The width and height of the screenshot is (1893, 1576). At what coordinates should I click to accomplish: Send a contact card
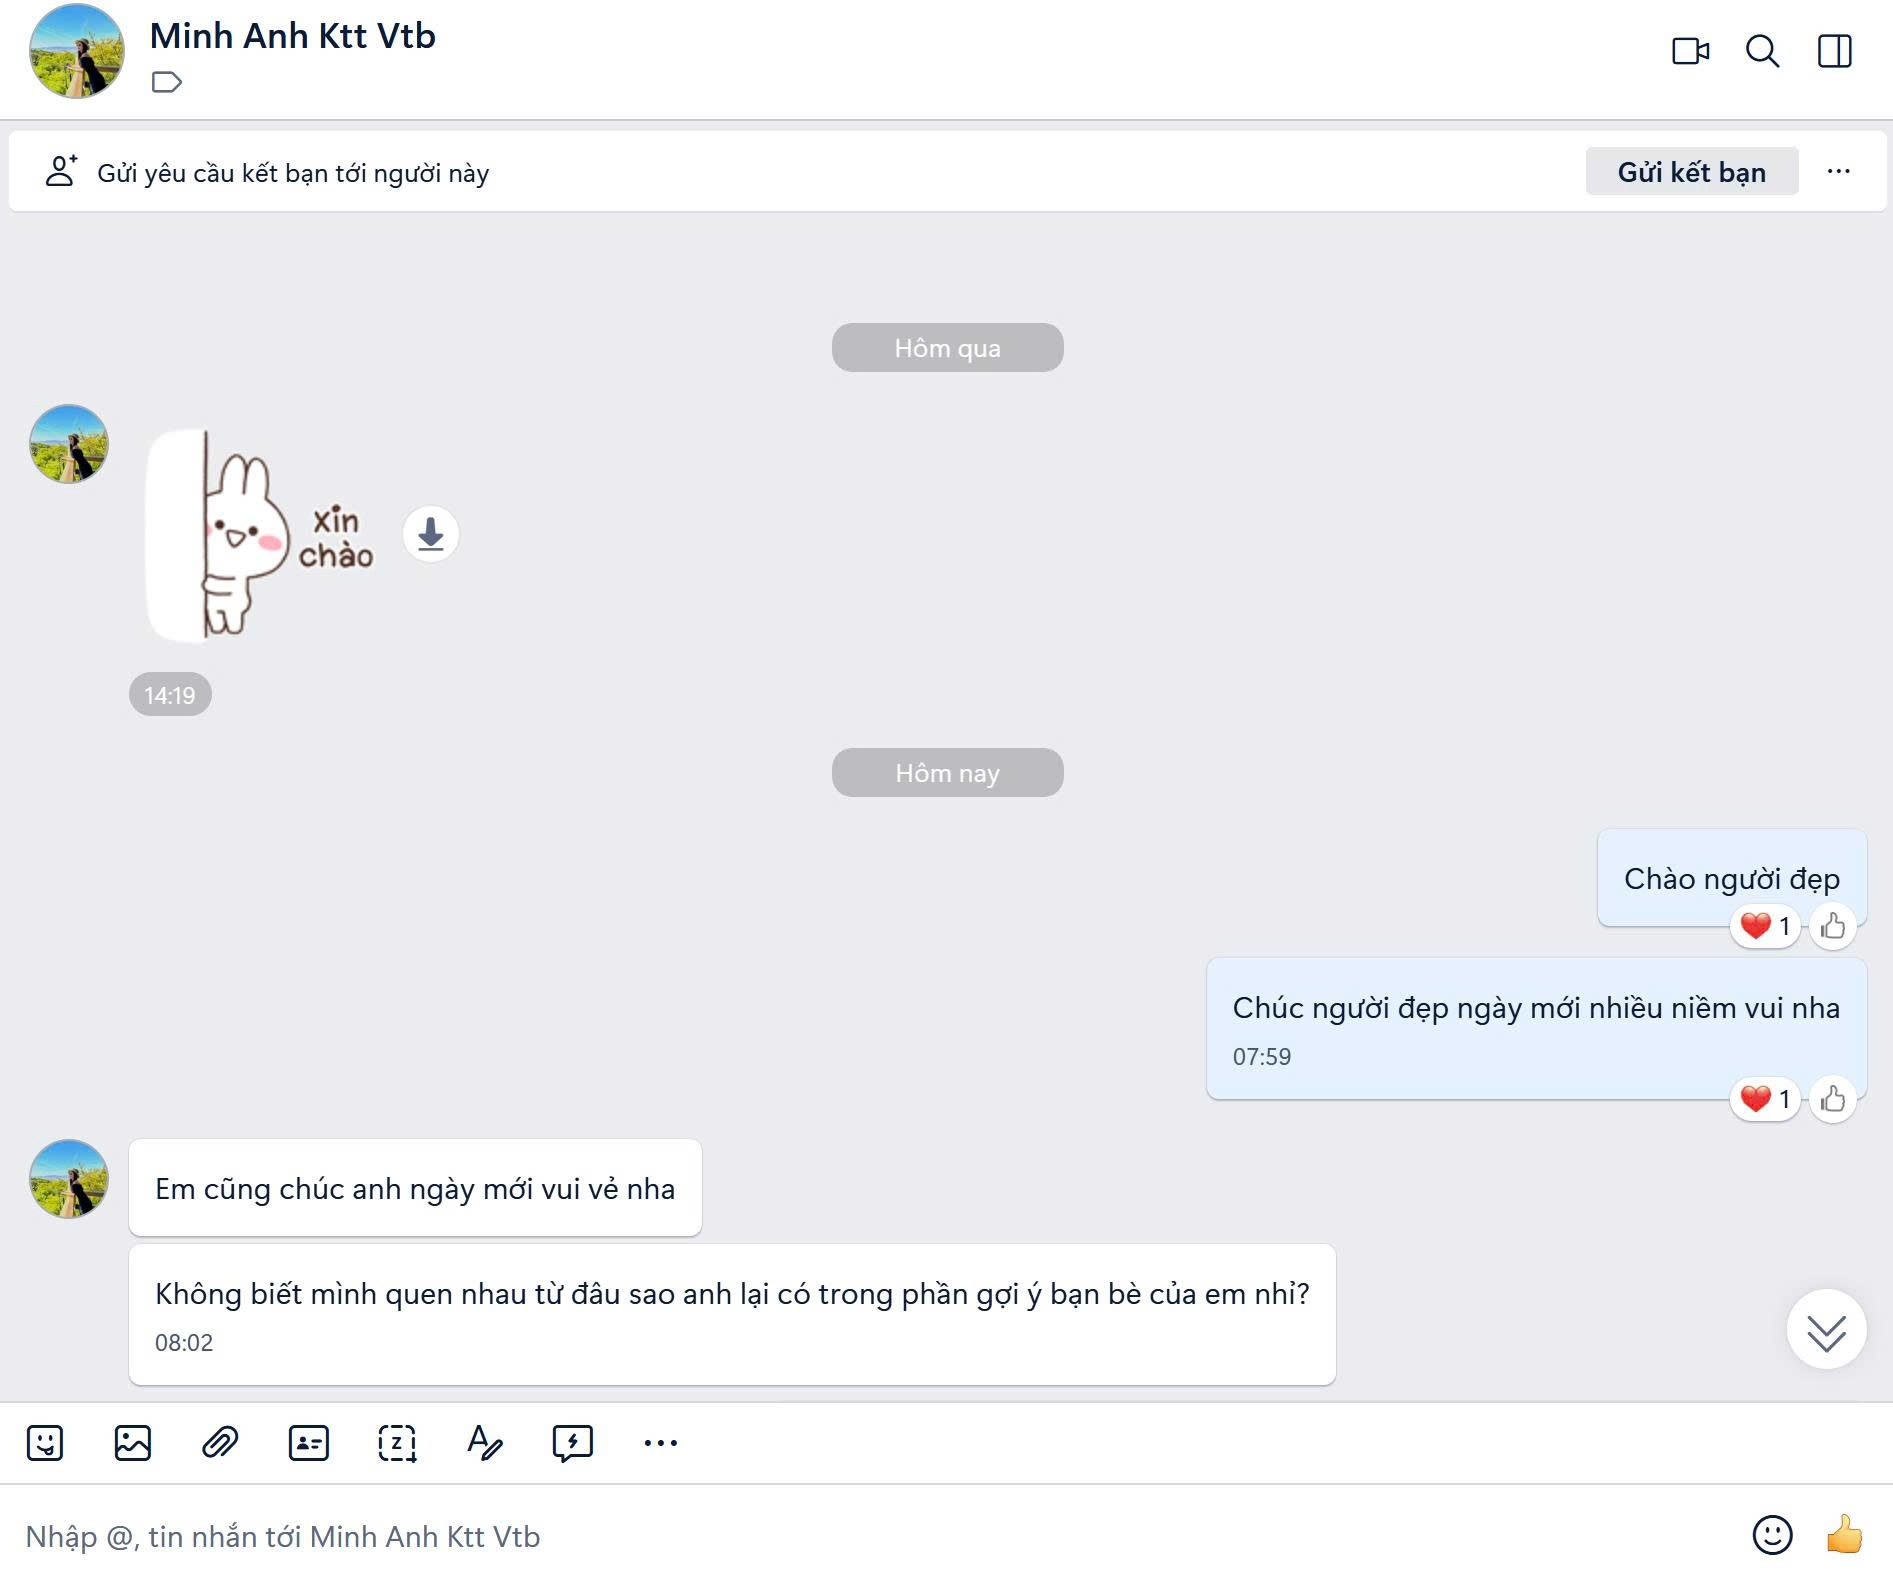point(308,1443)
